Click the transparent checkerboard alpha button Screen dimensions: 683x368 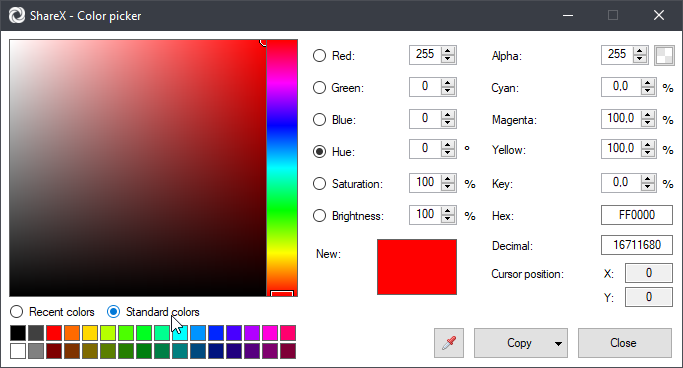pyautogui.click(x=664, y=55)
